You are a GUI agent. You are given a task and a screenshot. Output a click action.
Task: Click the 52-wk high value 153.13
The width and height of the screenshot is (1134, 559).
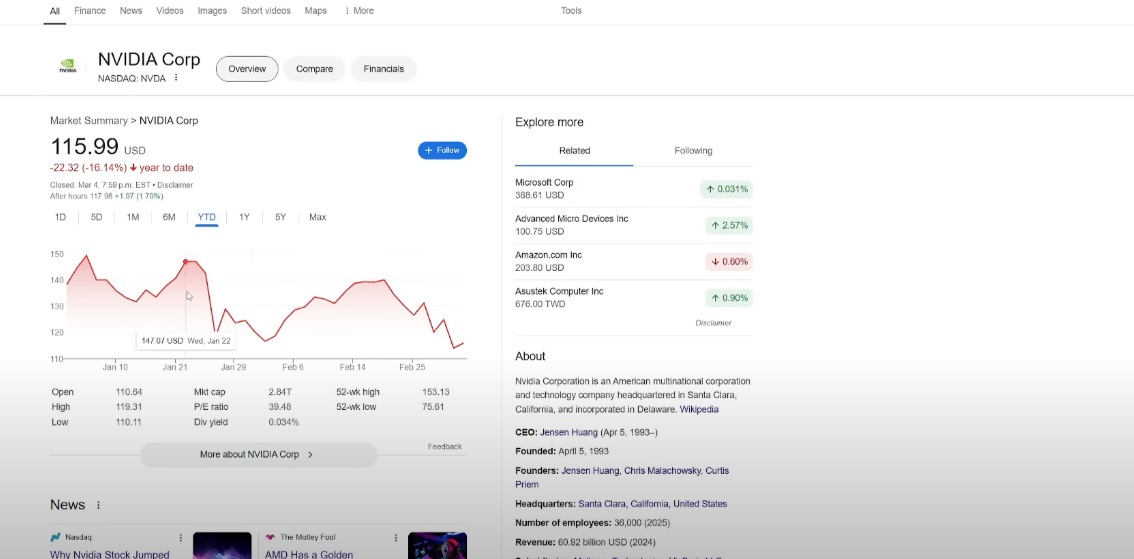click(435, 392)
